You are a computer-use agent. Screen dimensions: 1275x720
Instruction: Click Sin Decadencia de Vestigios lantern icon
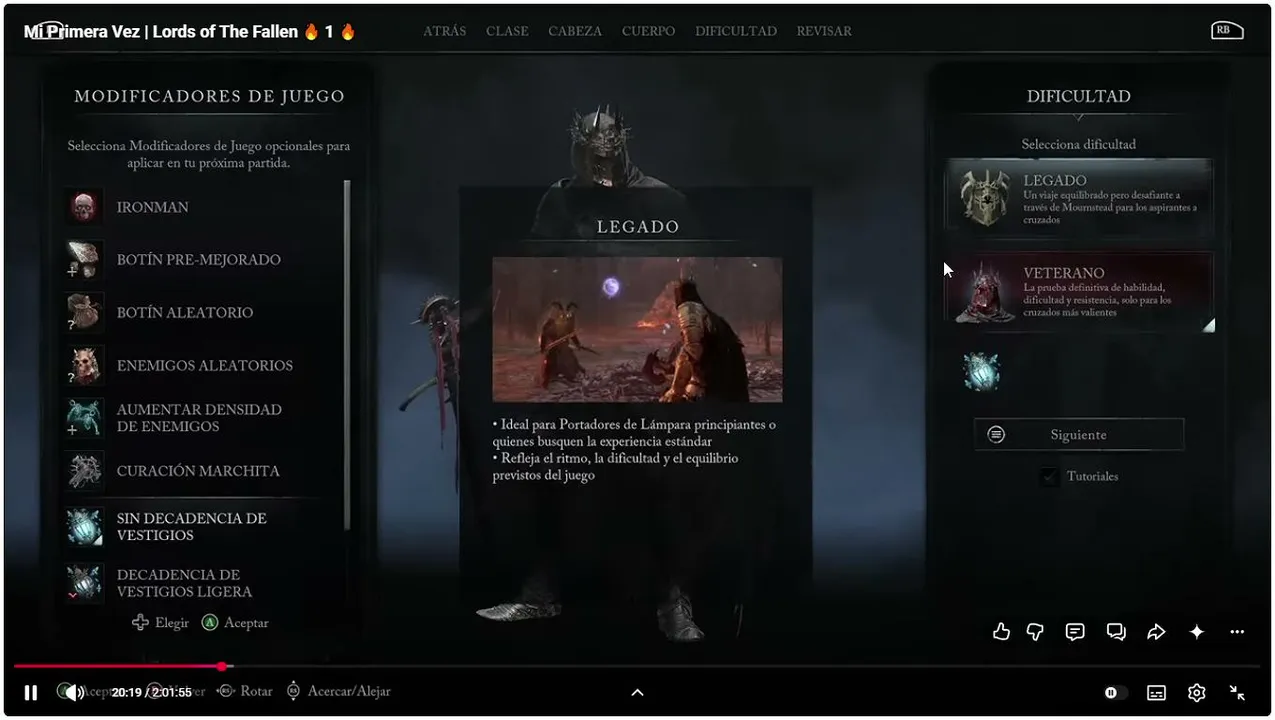point(85,526)
